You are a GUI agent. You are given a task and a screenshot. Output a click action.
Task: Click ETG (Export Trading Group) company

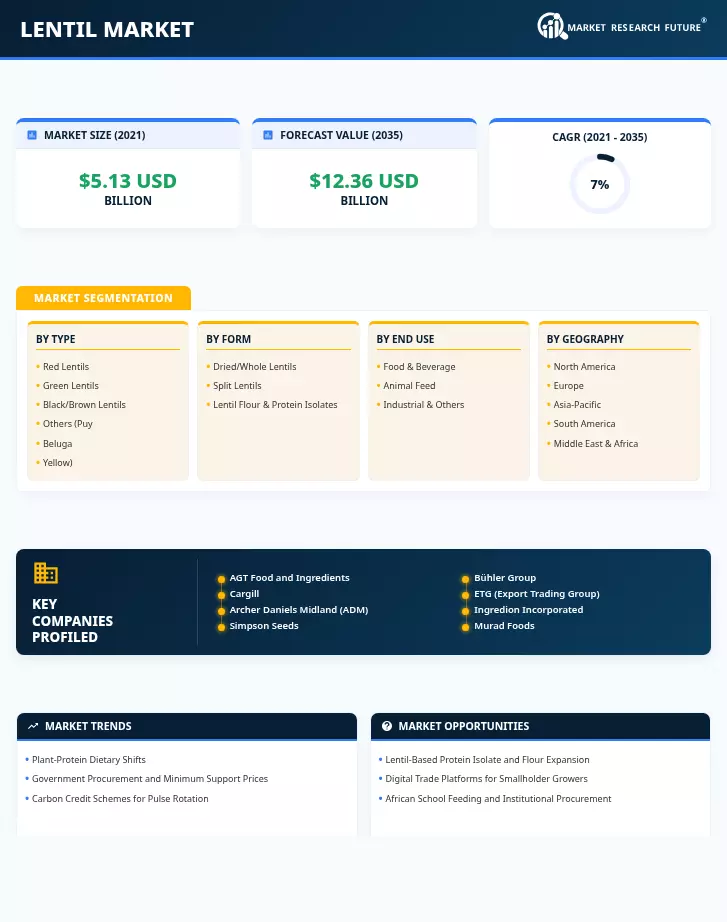coord(537,594)
